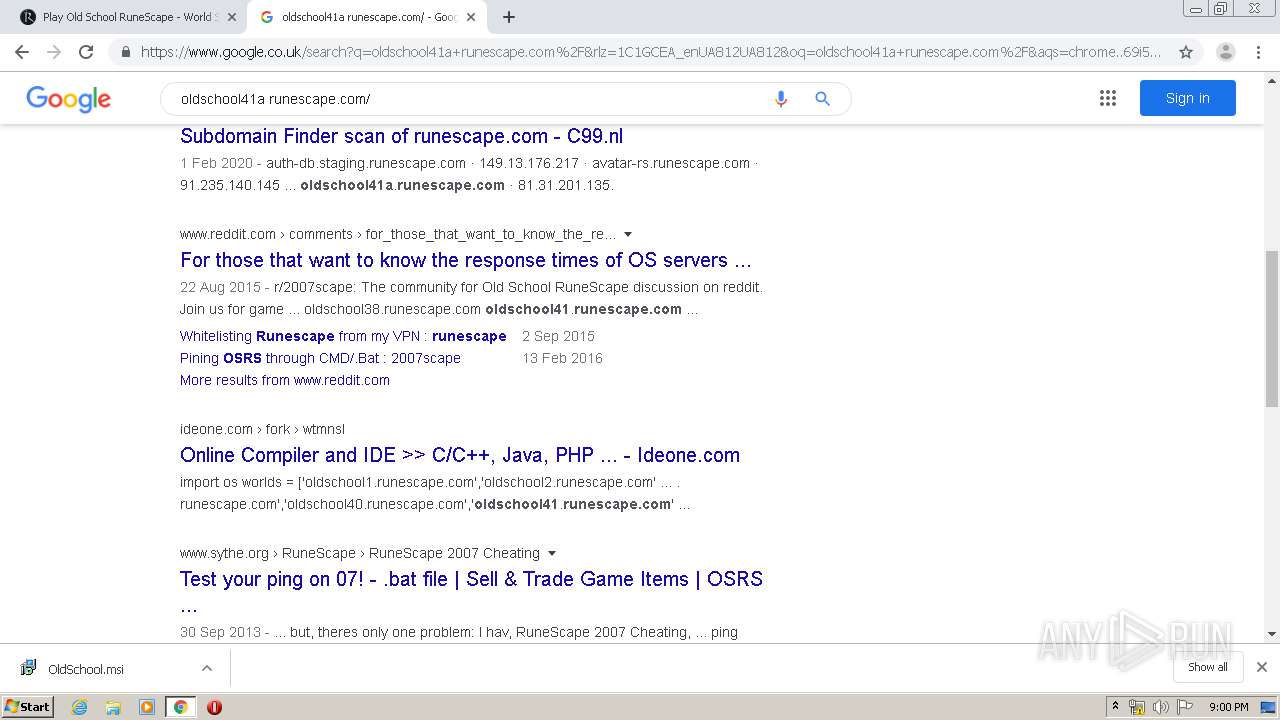This screenshot has width=1280, height=720.
Task: Click the Google logo
Action: pos(68,99)
